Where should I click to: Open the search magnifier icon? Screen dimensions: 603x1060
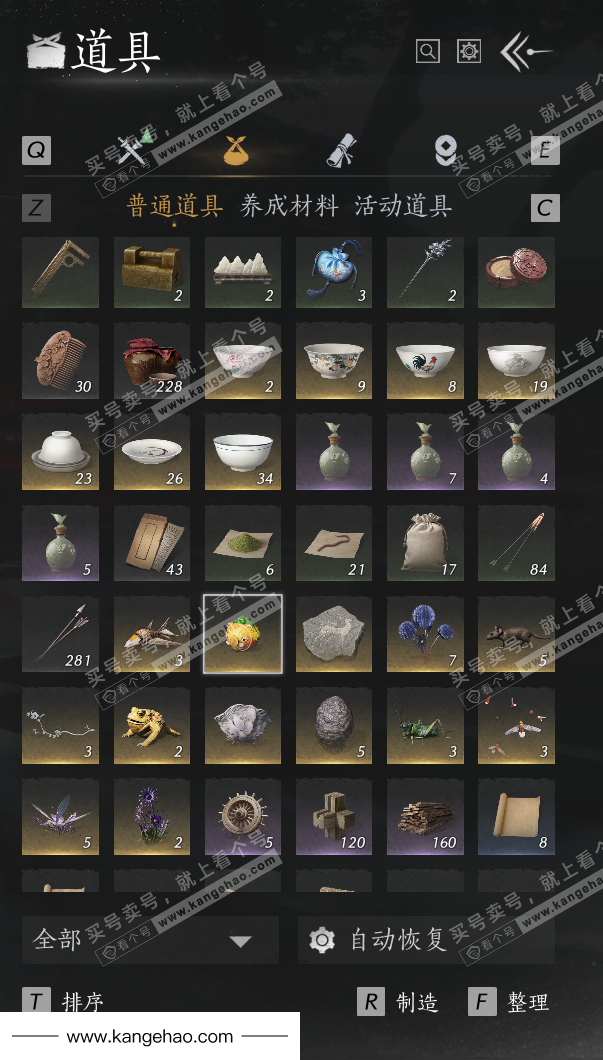(427, 51)
